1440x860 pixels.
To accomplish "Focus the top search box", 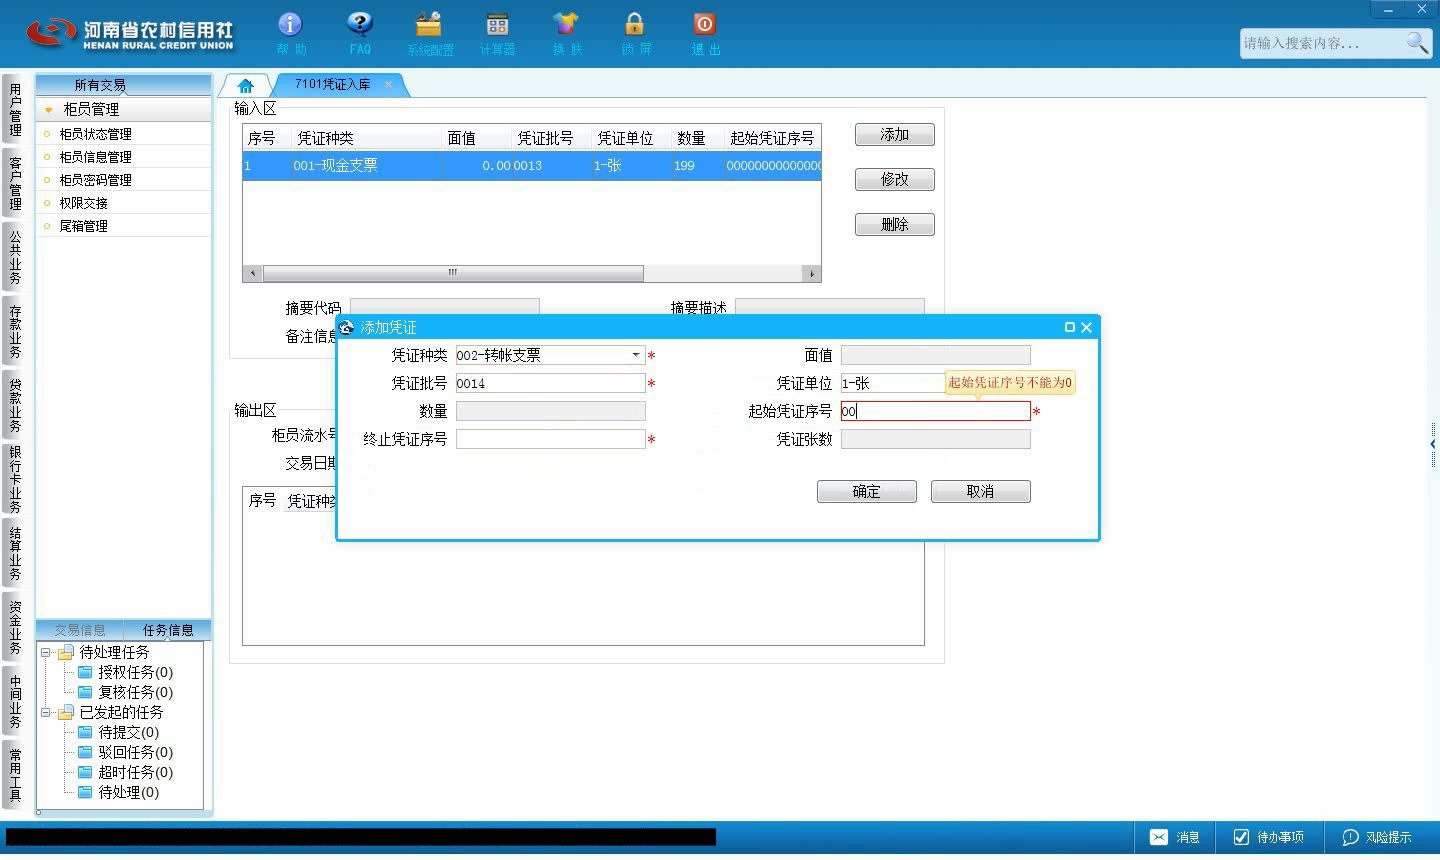I will (x=1320, y=43).
